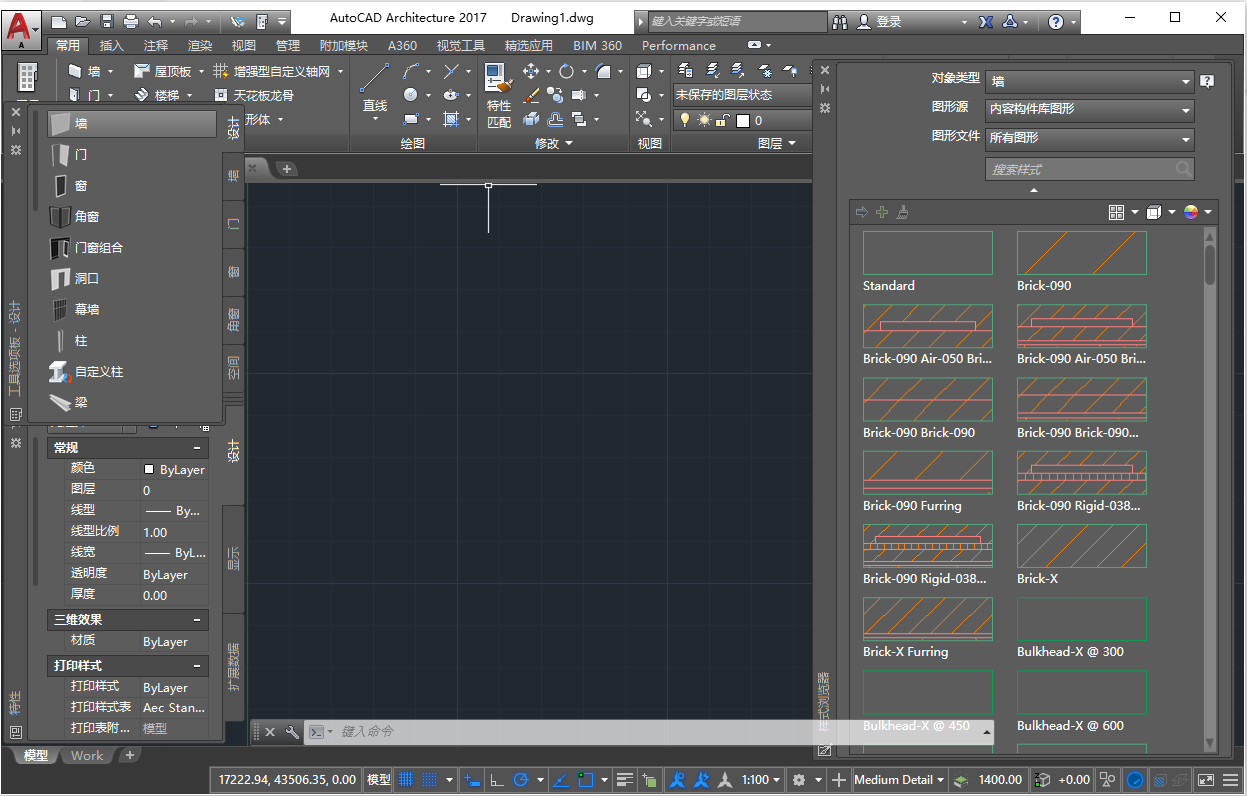This screenshot has width=1247, height=796.
Task: Select the Brick-090 wall style thumbnail
Action: pyautogui.click(x=1081, y=253)
